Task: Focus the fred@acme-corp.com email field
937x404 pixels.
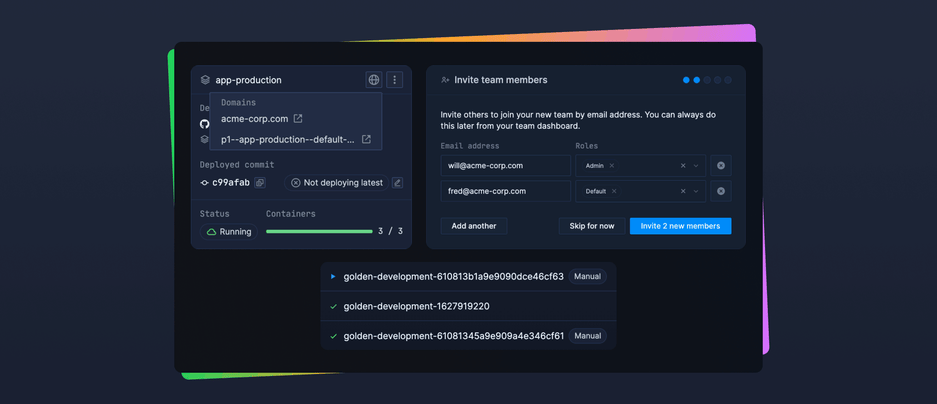Action: click(506, 191)
